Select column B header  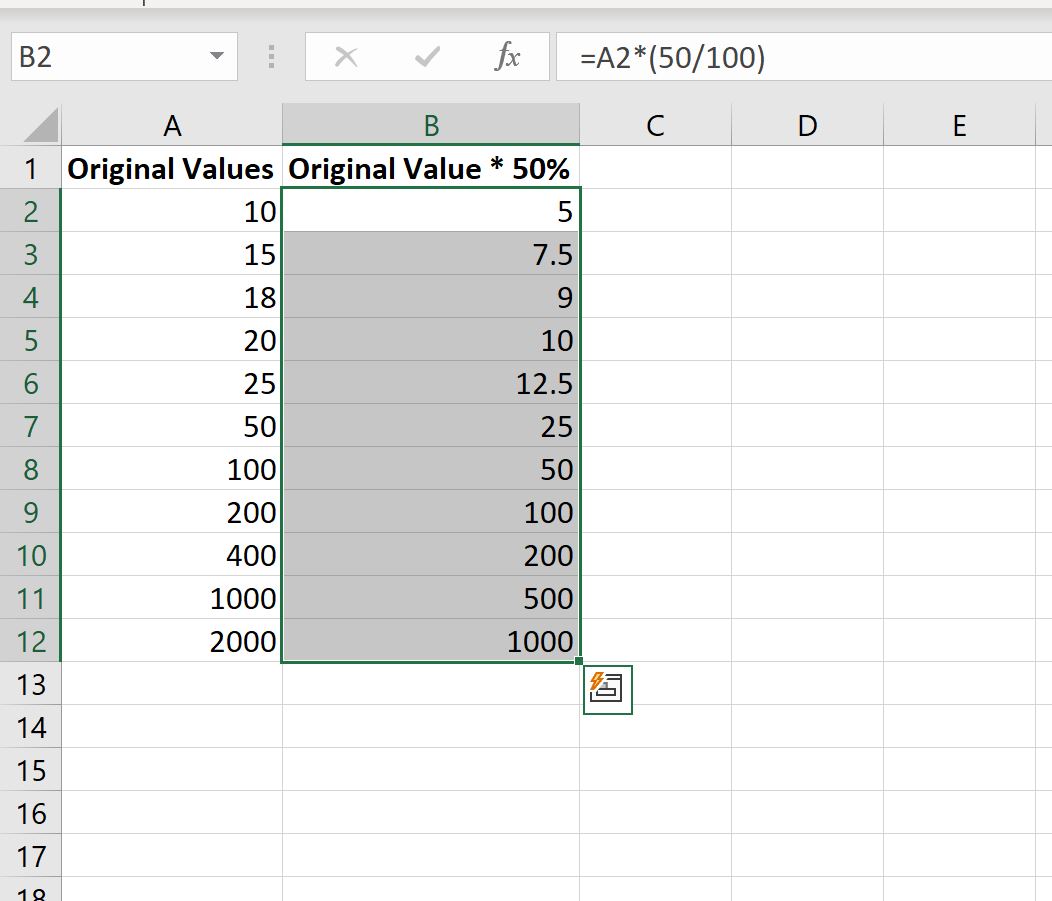click(431, 125)
